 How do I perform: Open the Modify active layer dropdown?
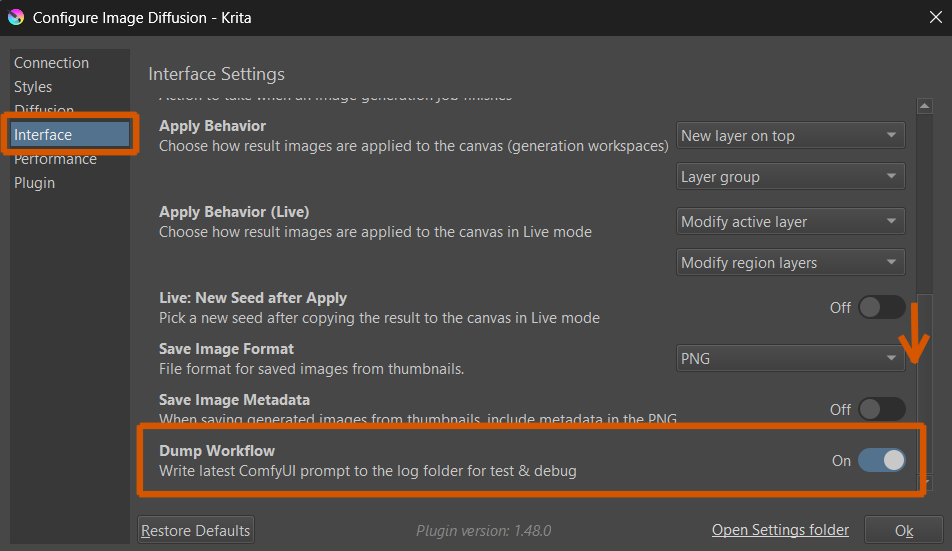[790, 221]
